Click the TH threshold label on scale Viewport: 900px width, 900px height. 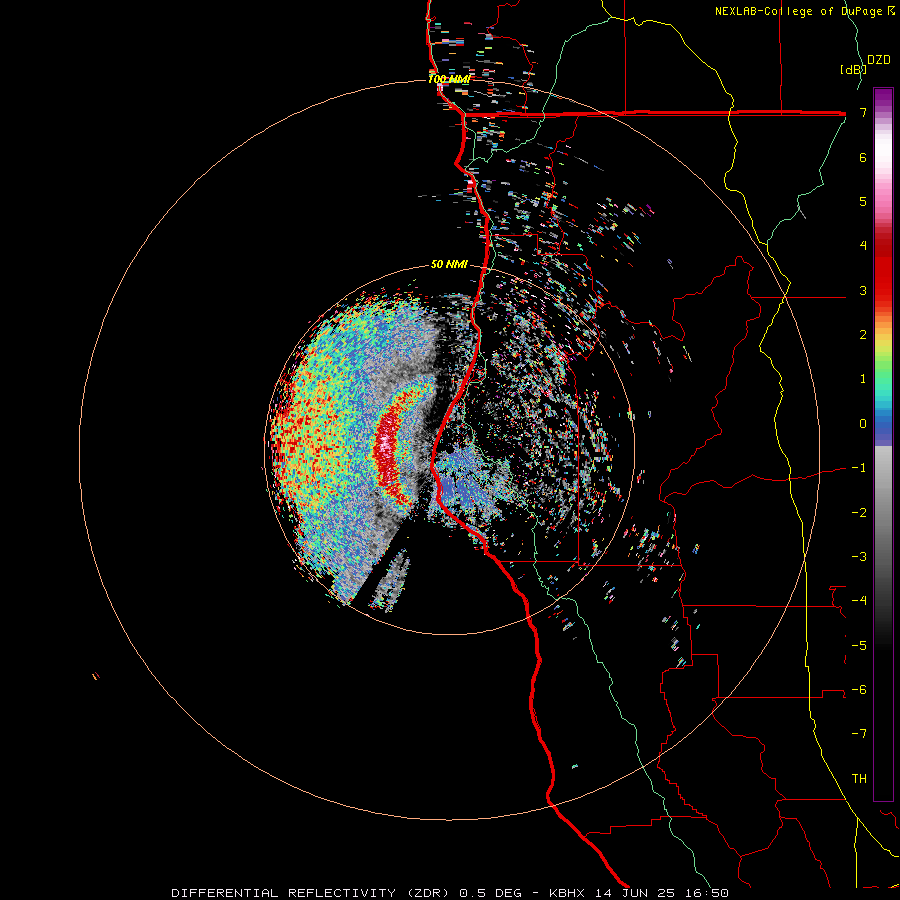[x=859, y=779]
